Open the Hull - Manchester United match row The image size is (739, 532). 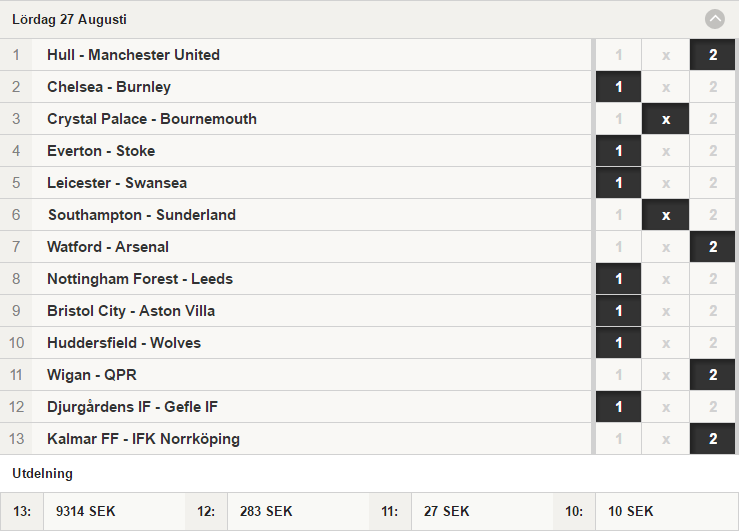click(296, 55)
